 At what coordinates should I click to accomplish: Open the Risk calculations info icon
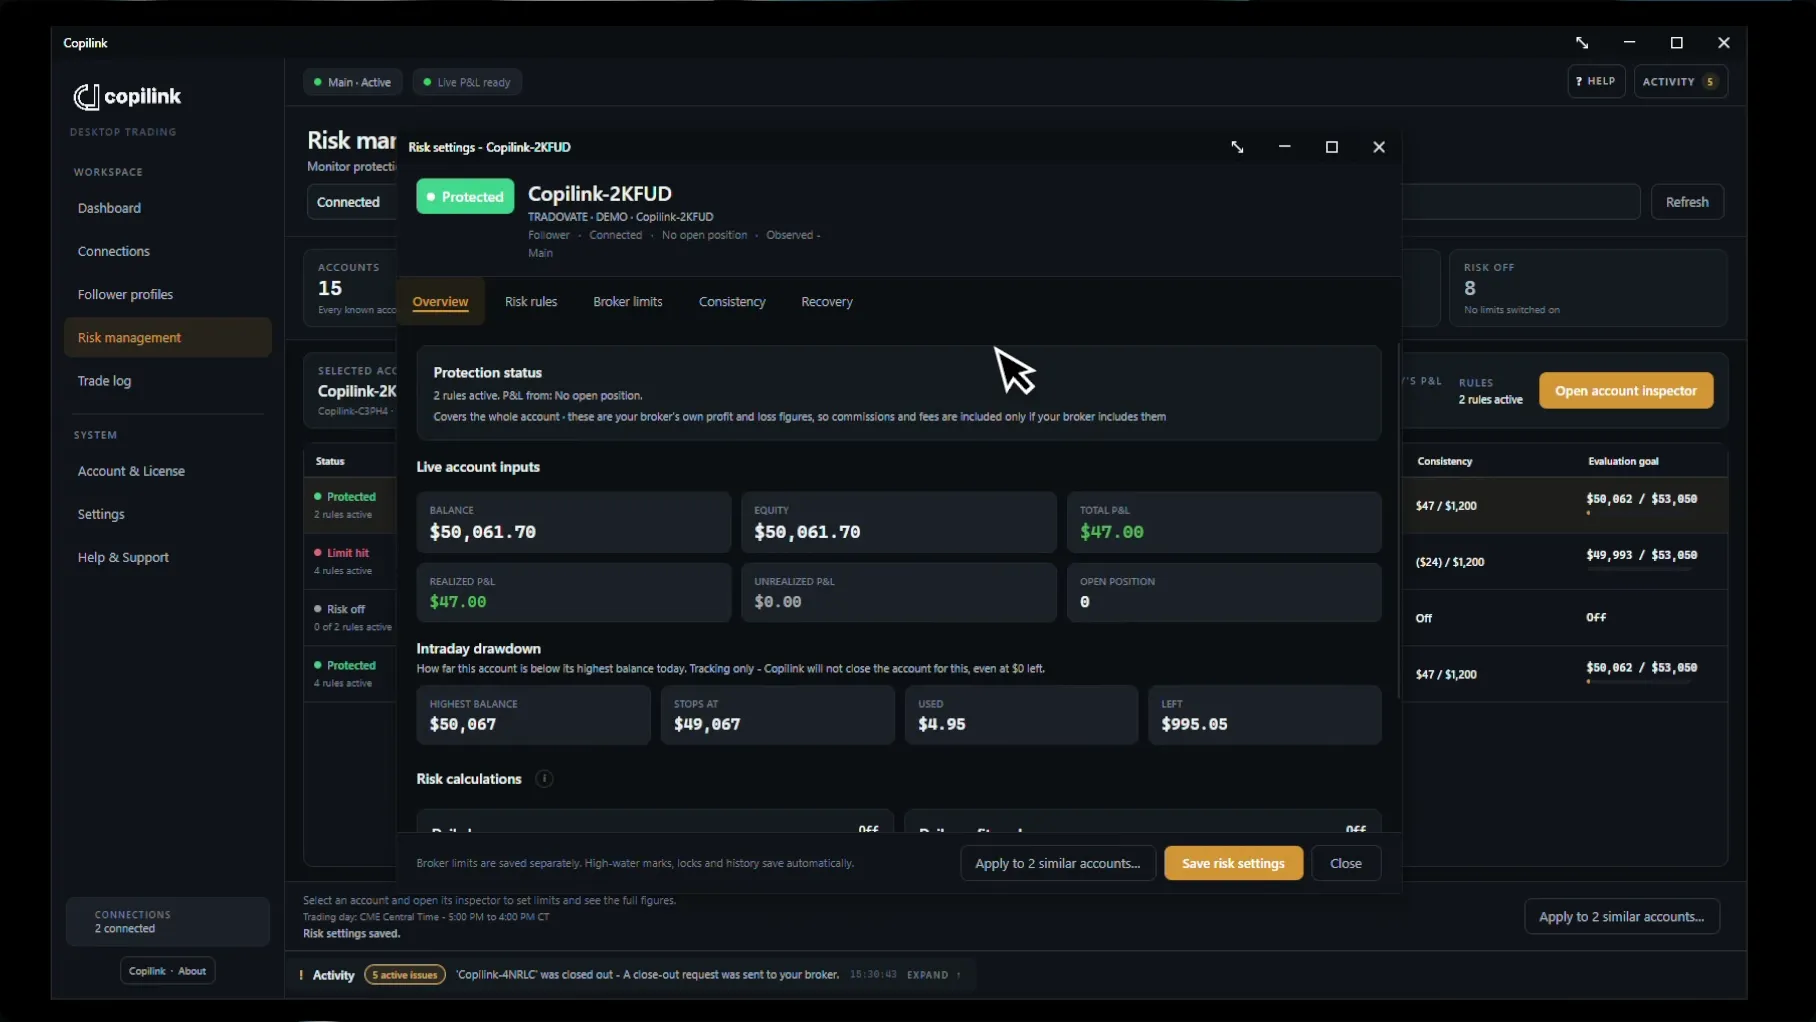tap(544, 779)
